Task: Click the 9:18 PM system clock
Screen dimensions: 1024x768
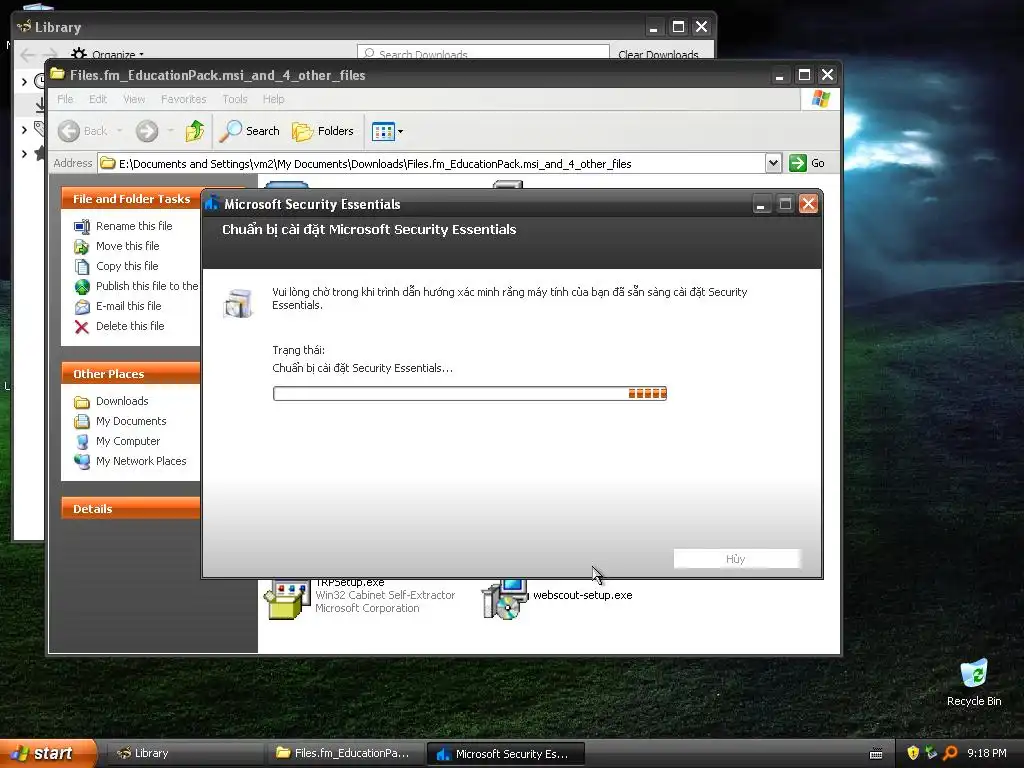Action: (x=987, y=753)
